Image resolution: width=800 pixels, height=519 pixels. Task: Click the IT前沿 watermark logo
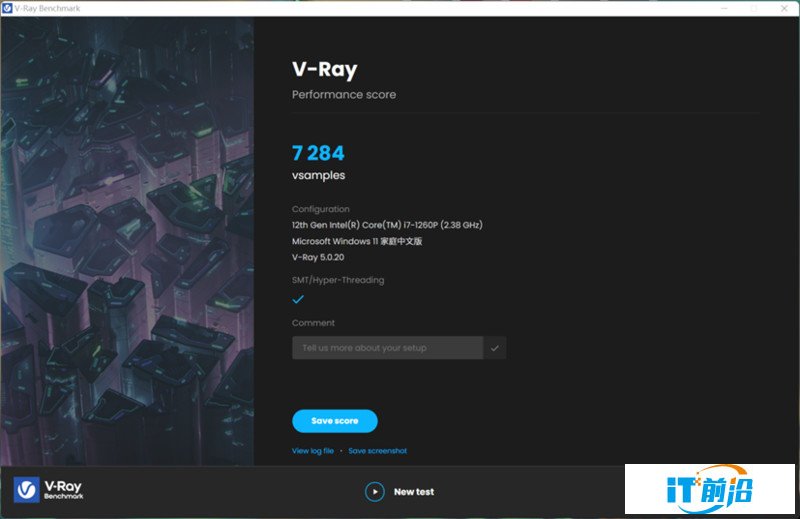point(710,489)
